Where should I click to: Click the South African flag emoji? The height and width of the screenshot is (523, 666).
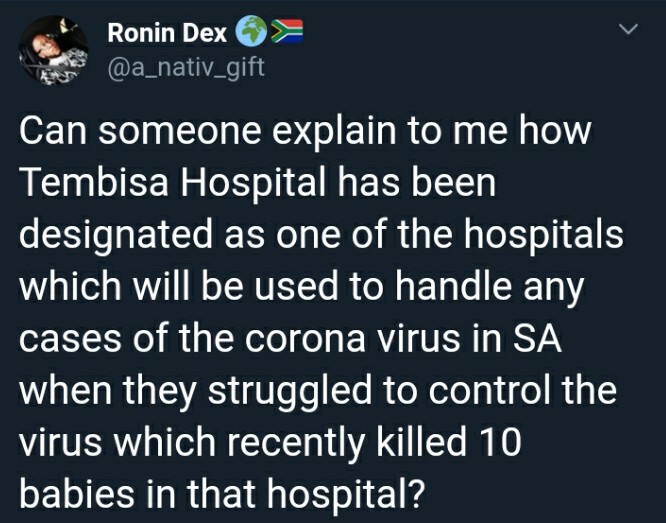[287, 31]
